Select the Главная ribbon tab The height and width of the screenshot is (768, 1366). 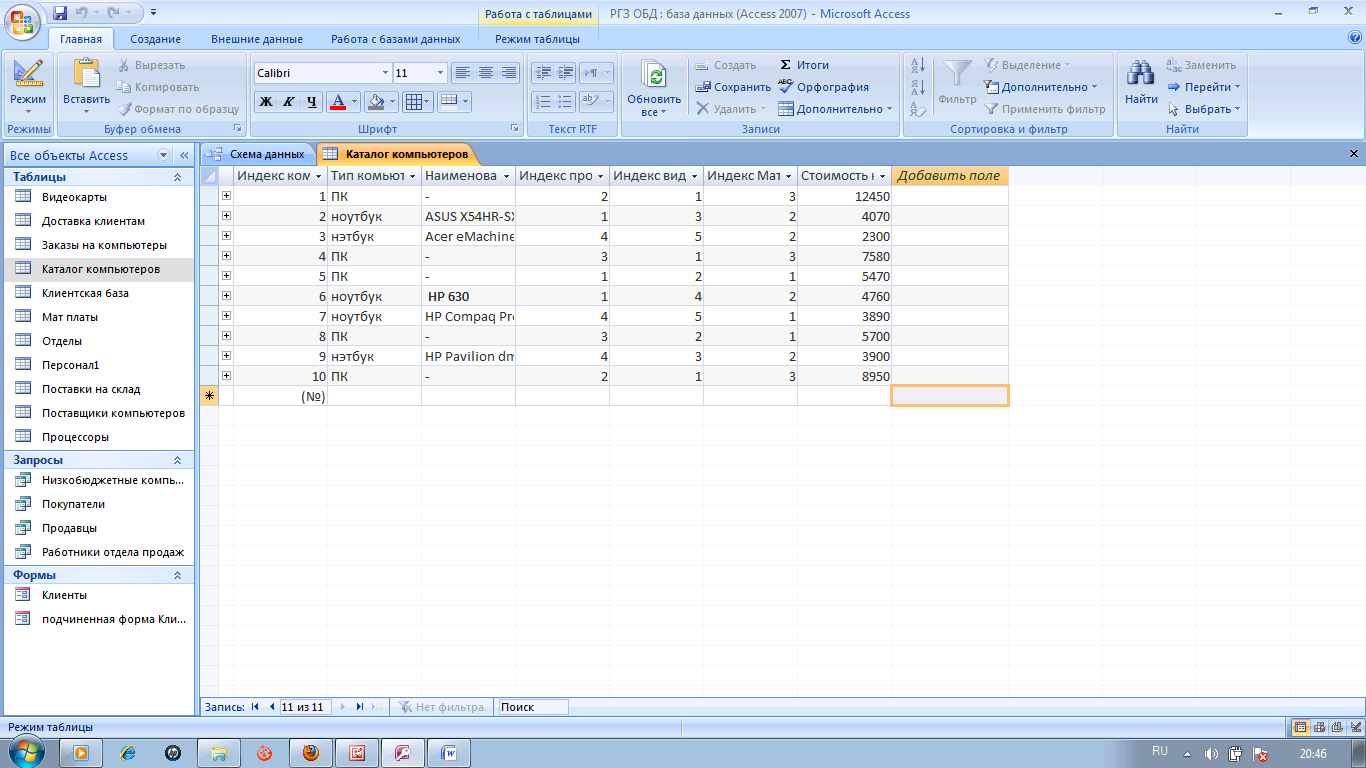81,39
